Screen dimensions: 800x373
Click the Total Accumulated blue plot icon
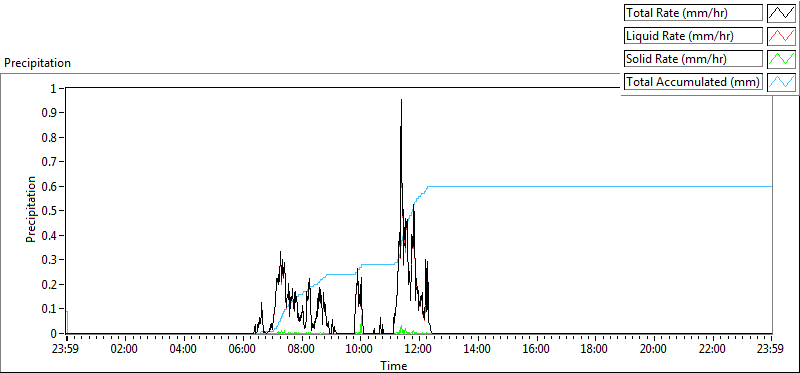click(x=781, y=82)
